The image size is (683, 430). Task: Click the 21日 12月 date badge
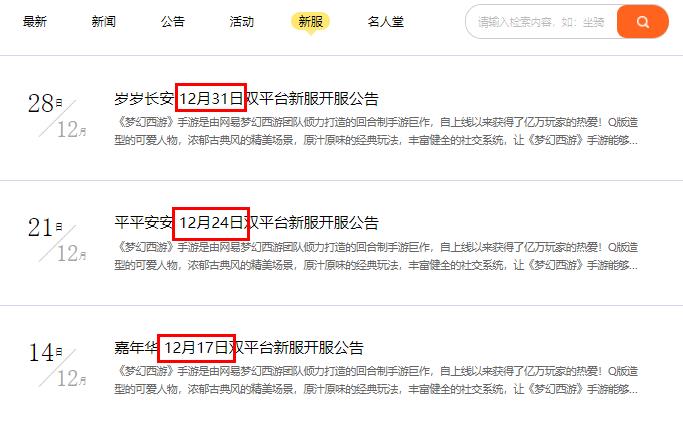pos(57,240)
